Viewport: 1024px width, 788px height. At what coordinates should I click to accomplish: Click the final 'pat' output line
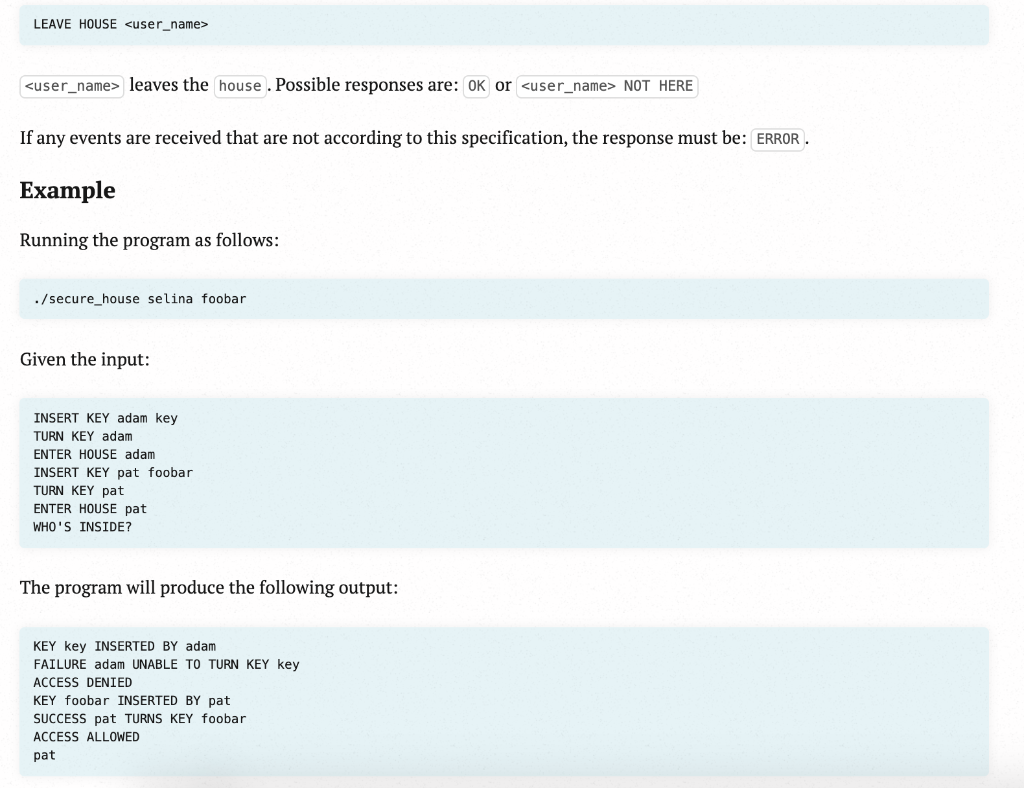coord(44,755)
